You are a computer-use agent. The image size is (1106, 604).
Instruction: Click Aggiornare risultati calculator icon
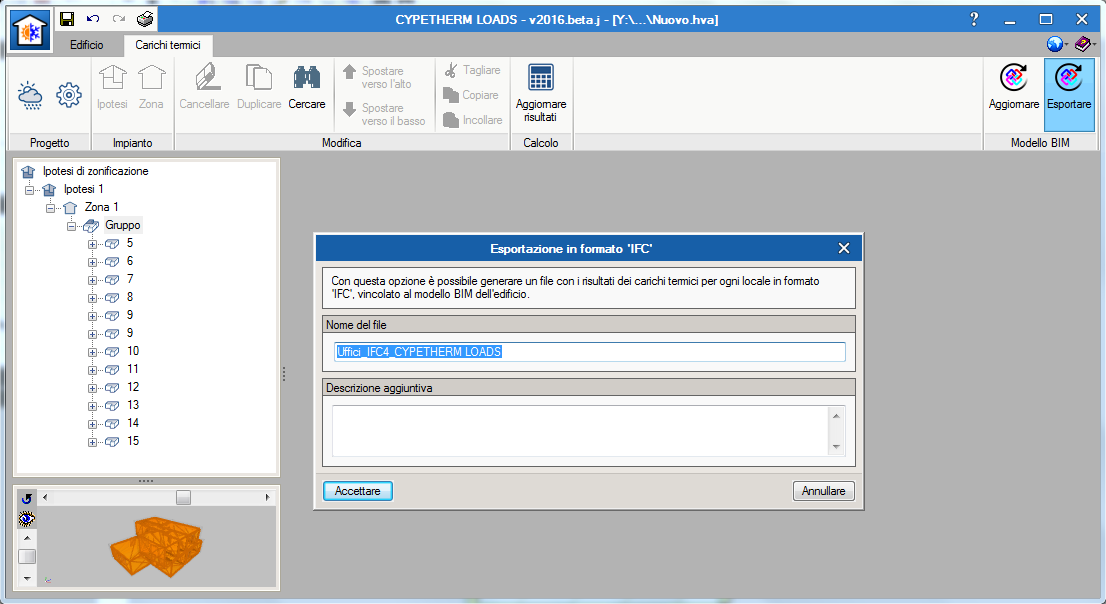pyautogui.click(x=541, y=92)
